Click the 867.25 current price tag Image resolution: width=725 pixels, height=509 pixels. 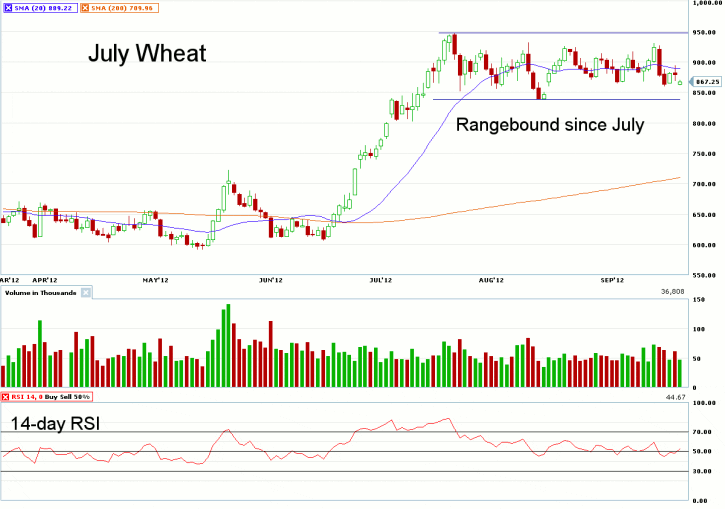click(706, 81)
